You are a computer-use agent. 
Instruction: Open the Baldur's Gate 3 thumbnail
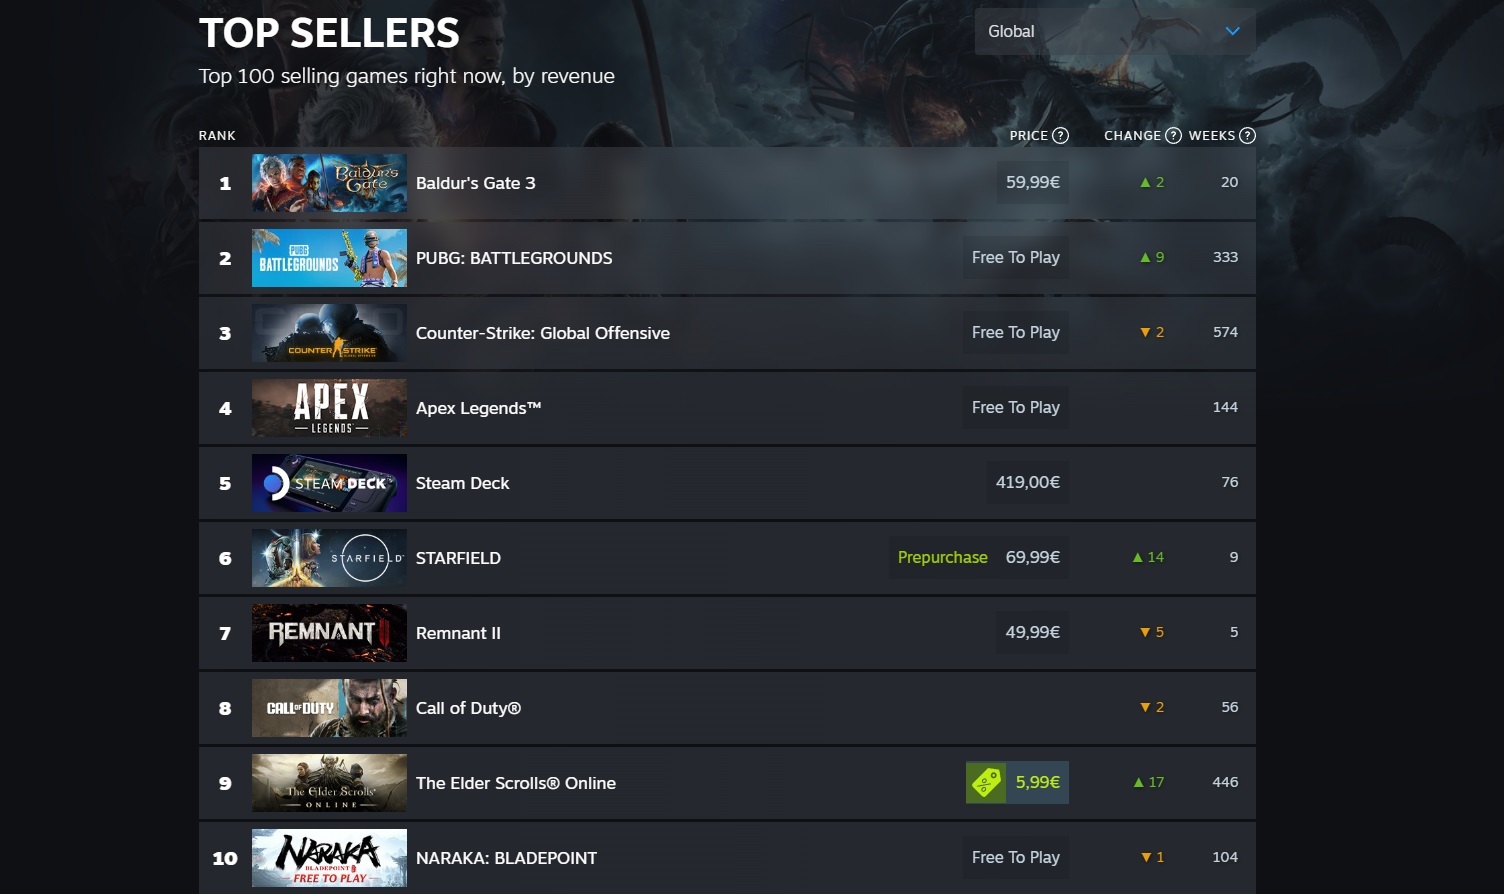(x=329, y=183)
